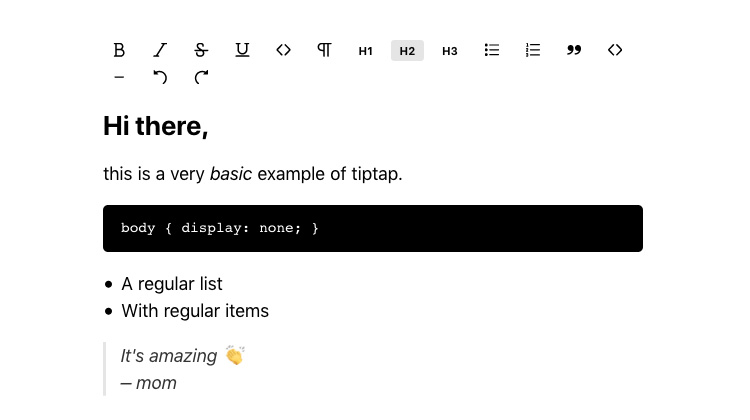Toggle the numbered list
Screen dimensions: 750x420
(x=533, y=50)
